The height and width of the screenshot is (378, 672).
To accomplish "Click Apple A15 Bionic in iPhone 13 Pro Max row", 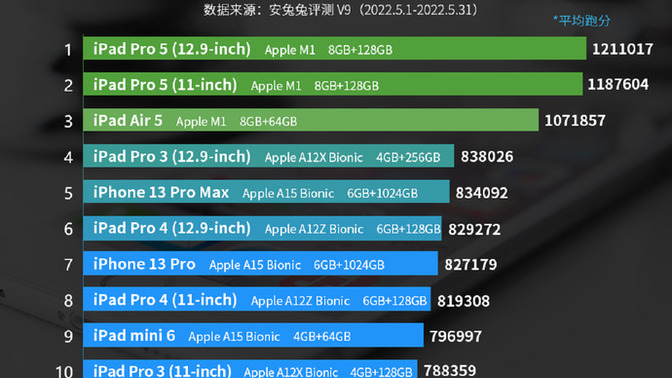I will [288, 194].
